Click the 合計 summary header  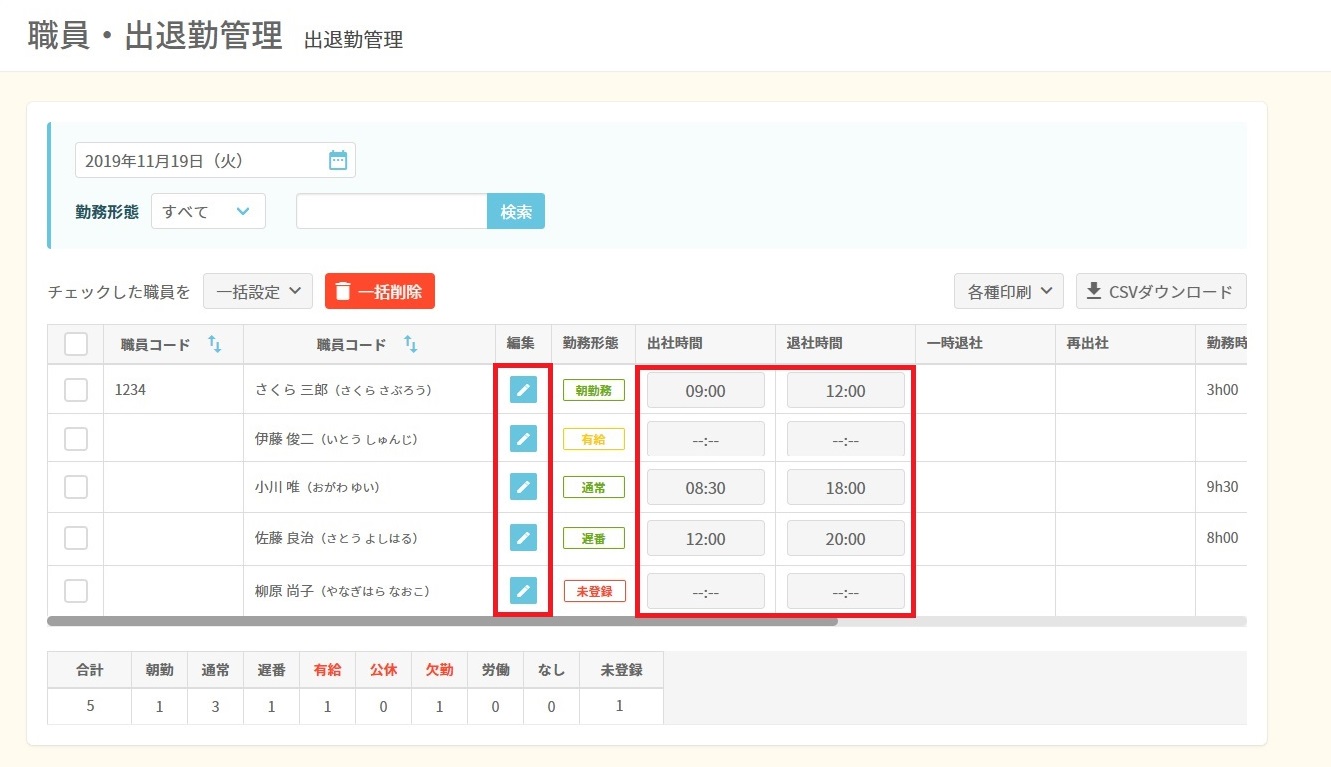pos(90,670)
